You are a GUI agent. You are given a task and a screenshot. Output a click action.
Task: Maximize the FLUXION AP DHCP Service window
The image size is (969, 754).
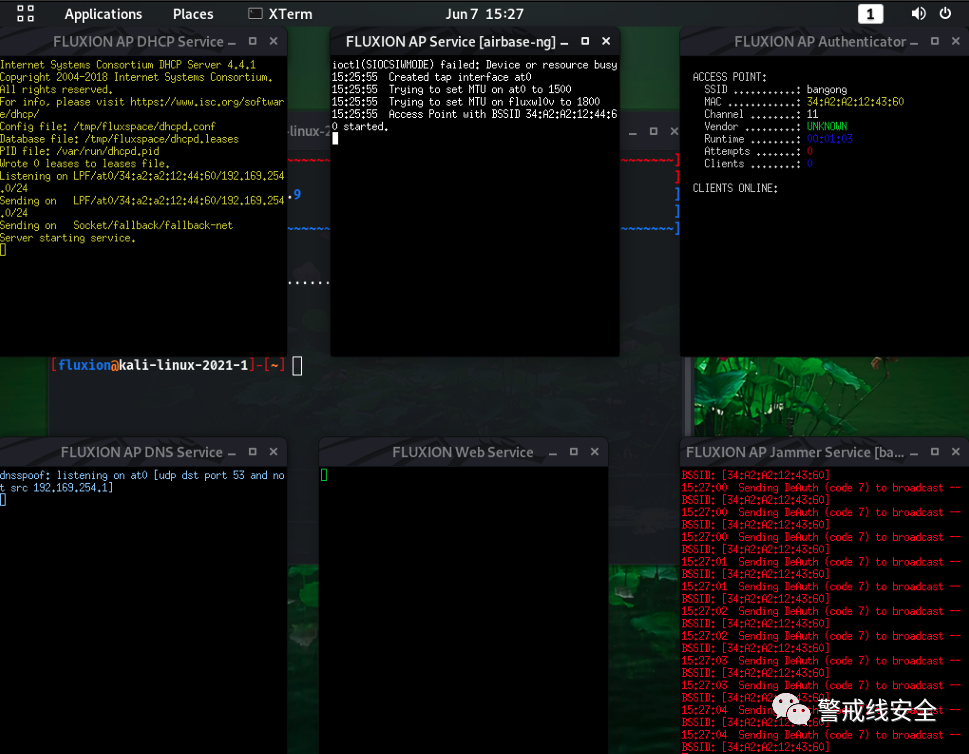click(x=253, y=41)
